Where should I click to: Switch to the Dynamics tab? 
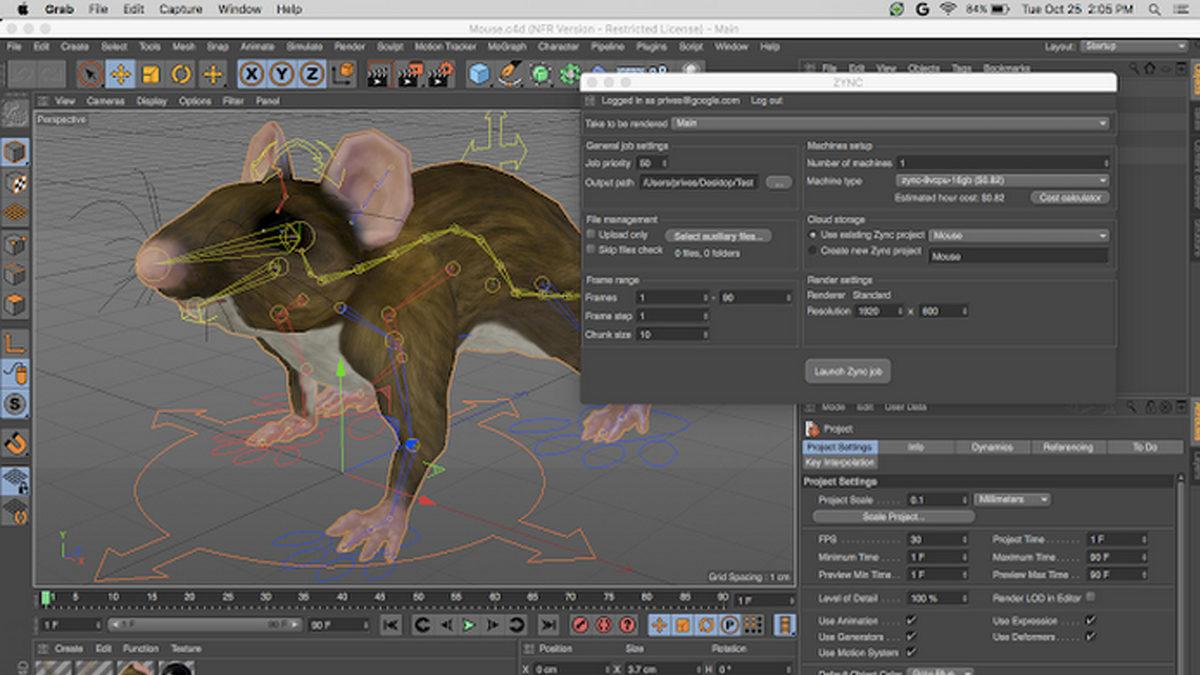tap(991, 447)
